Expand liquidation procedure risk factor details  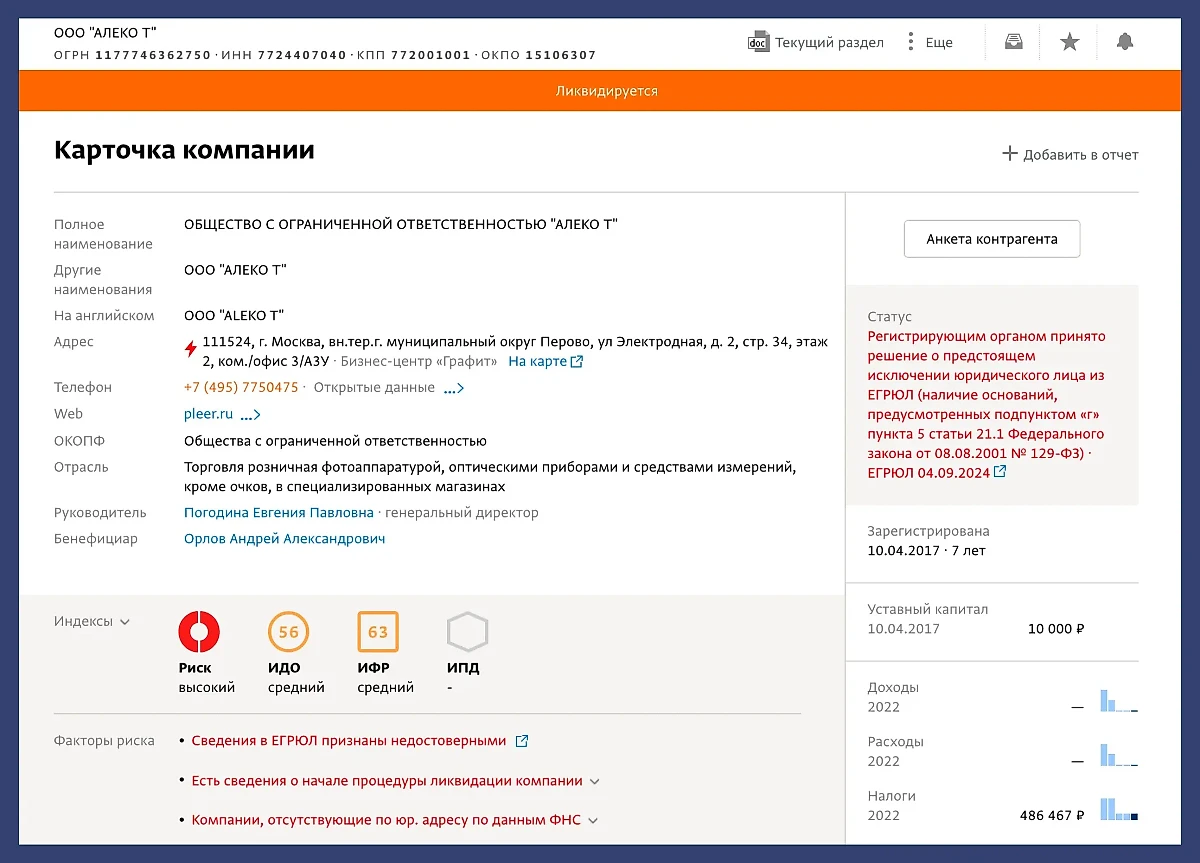(595, 781)
